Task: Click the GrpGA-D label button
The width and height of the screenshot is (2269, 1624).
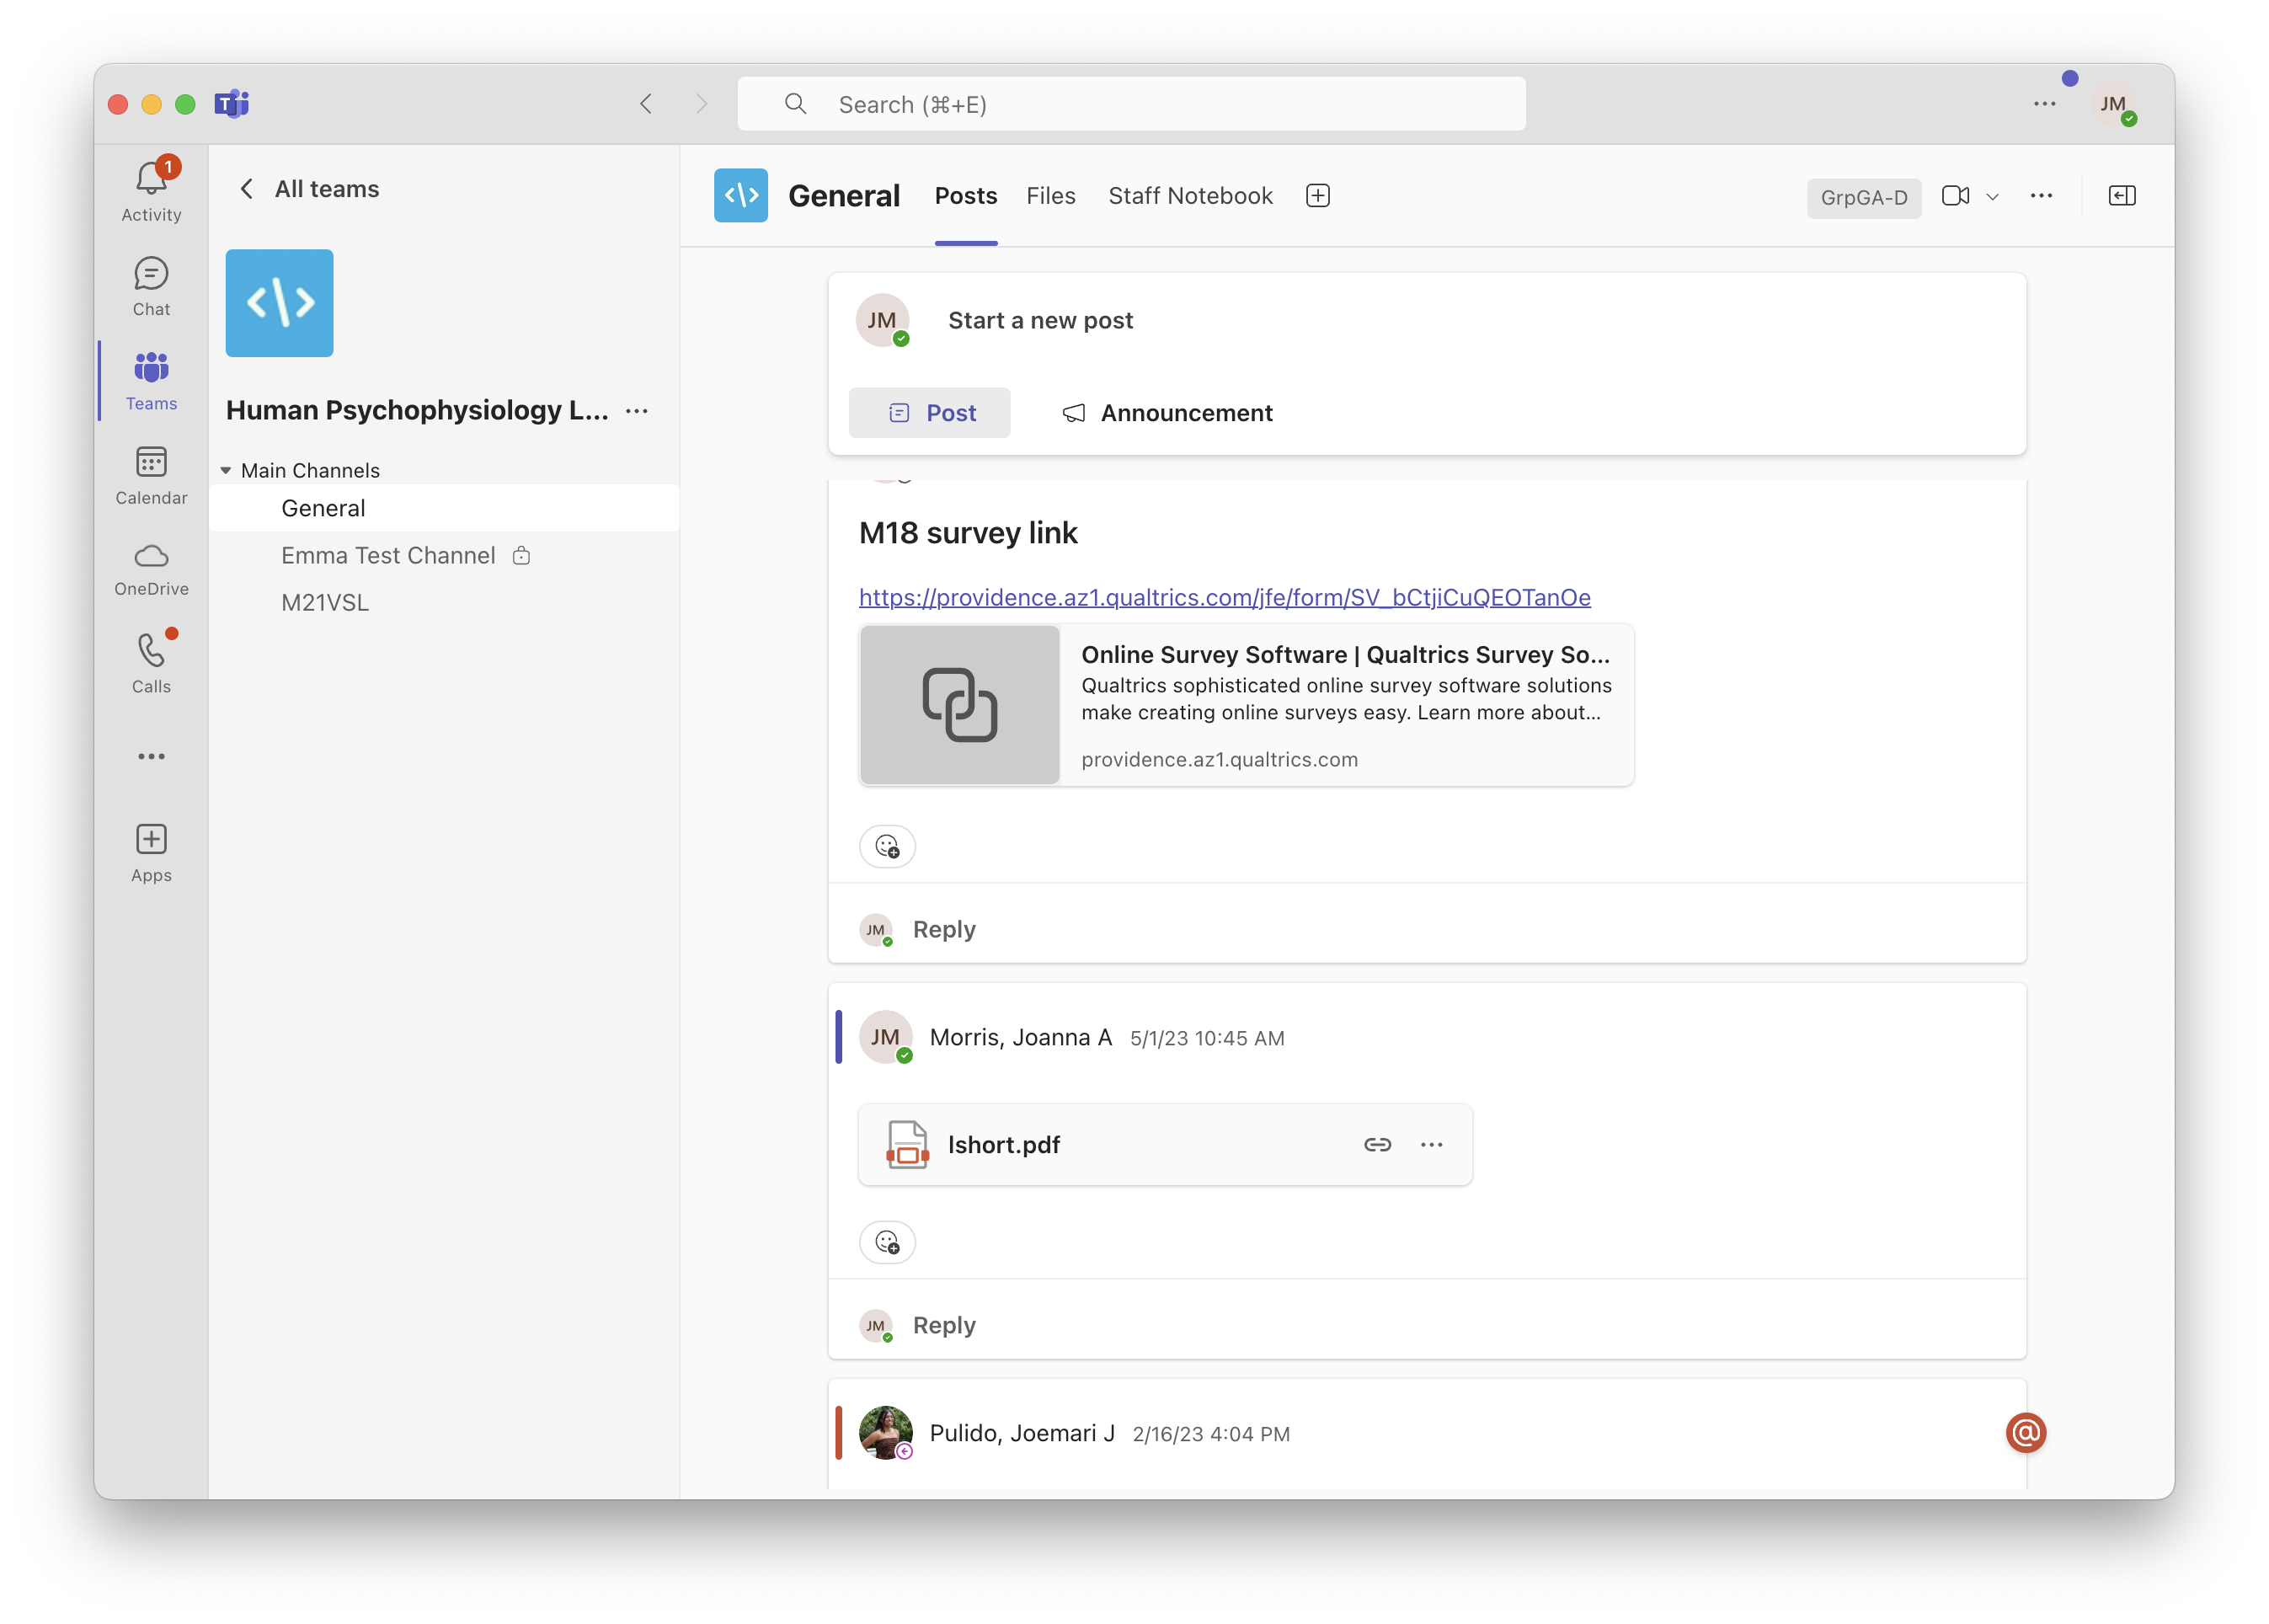Action: (x=1863, y=197)
